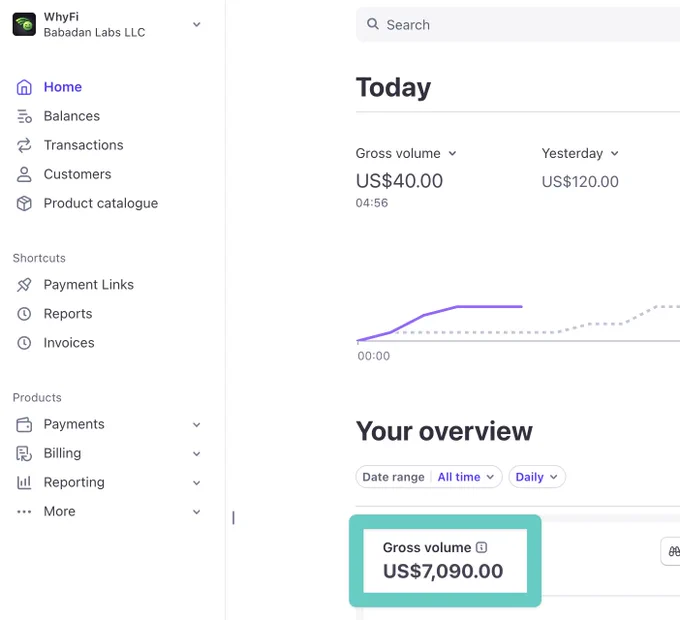Click the Product catalogue box icon
Screen dimensions: 680x620
(24, 203)
